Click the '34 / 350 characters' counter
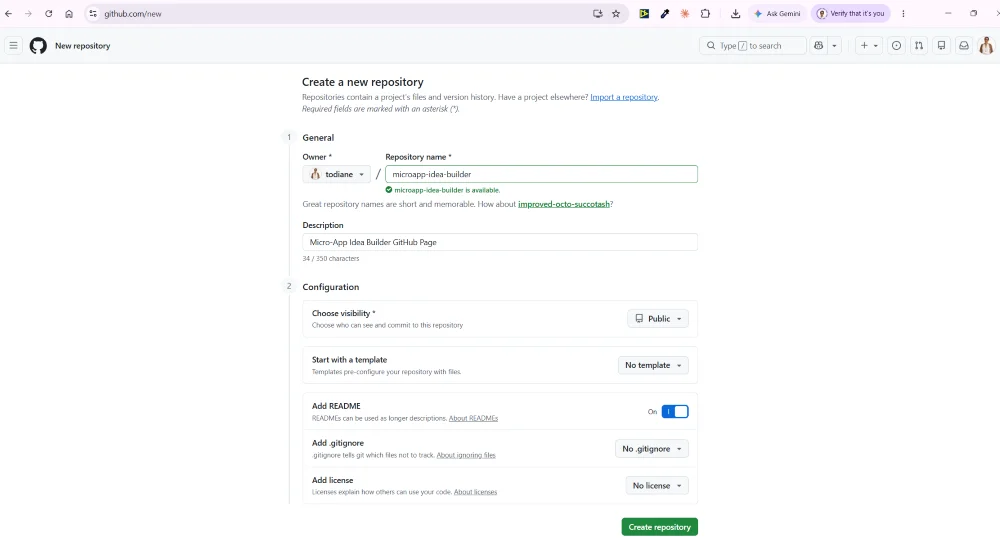Viewport: 1000px width, 560px height. click(x=330, y=258)
